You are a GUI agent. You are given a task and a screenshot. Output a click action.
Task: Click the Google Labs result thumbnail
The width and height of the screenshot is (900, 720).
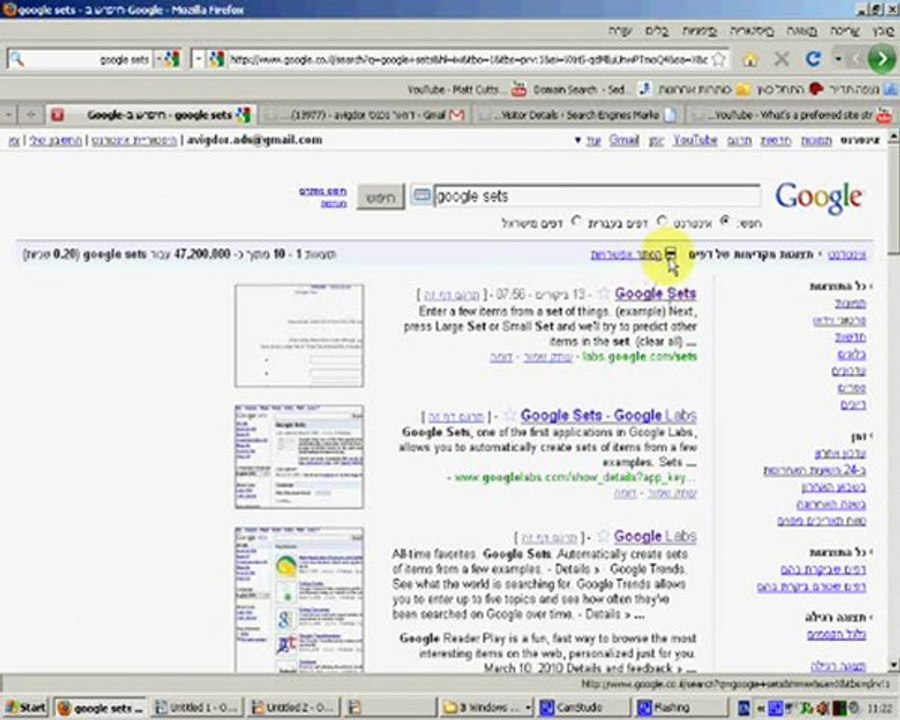click(299, 600)
